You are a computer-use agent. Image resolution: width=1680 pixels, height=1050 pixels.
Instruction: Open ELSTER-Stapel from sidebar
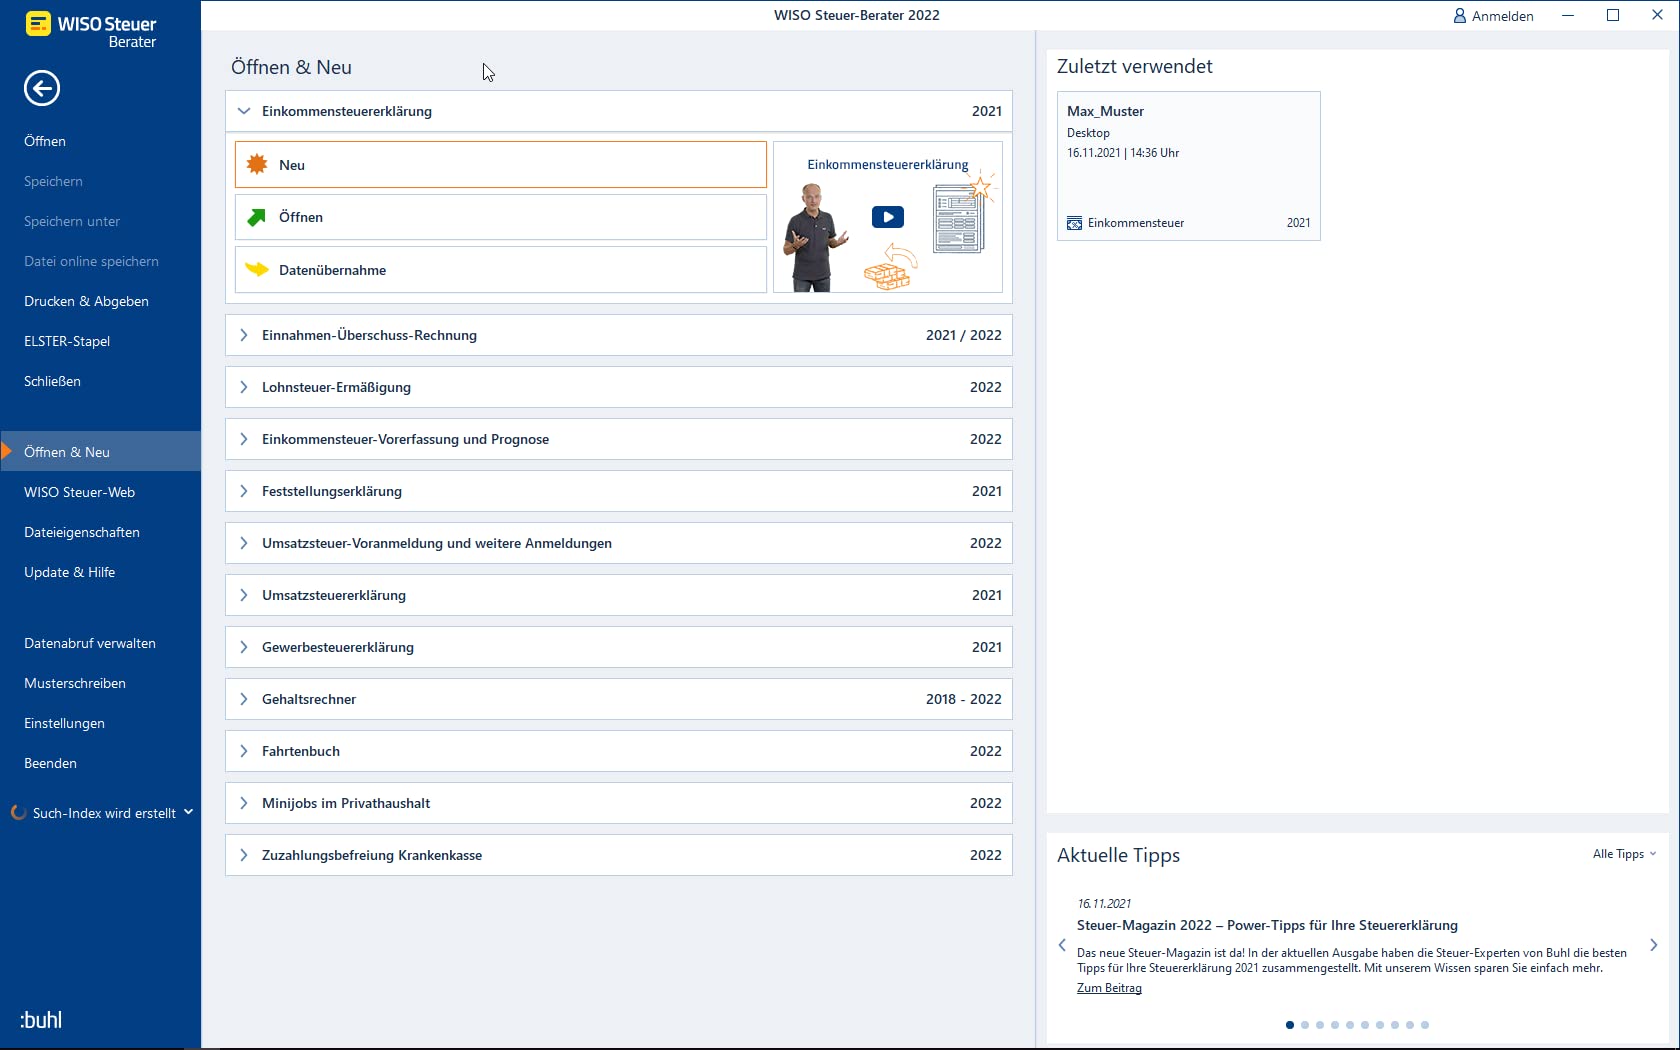tap(67, 341)
